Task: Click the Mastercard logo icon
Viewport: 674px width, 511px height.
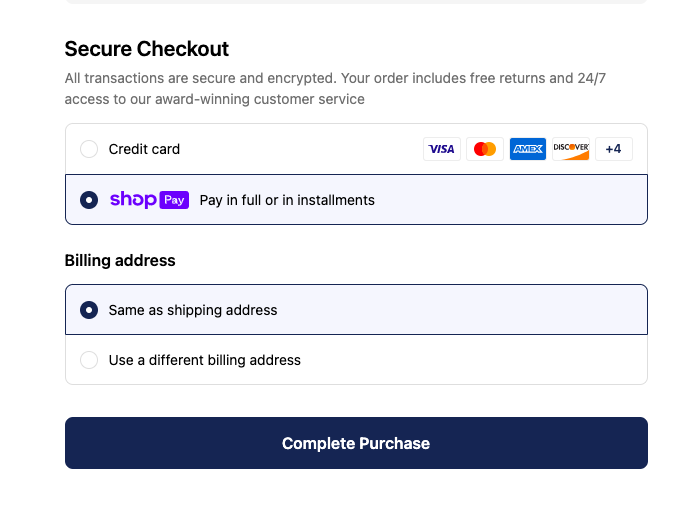Action: [485, 149]
